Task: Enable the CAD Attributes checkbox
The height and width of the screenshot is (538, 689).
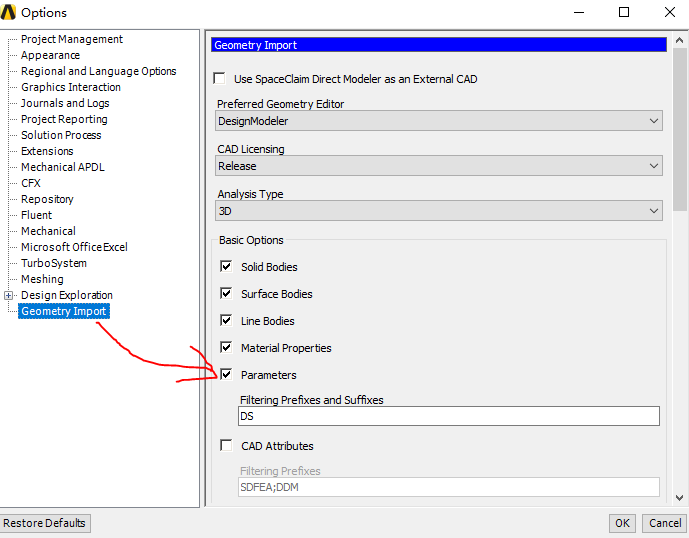Action: (226, 445)
